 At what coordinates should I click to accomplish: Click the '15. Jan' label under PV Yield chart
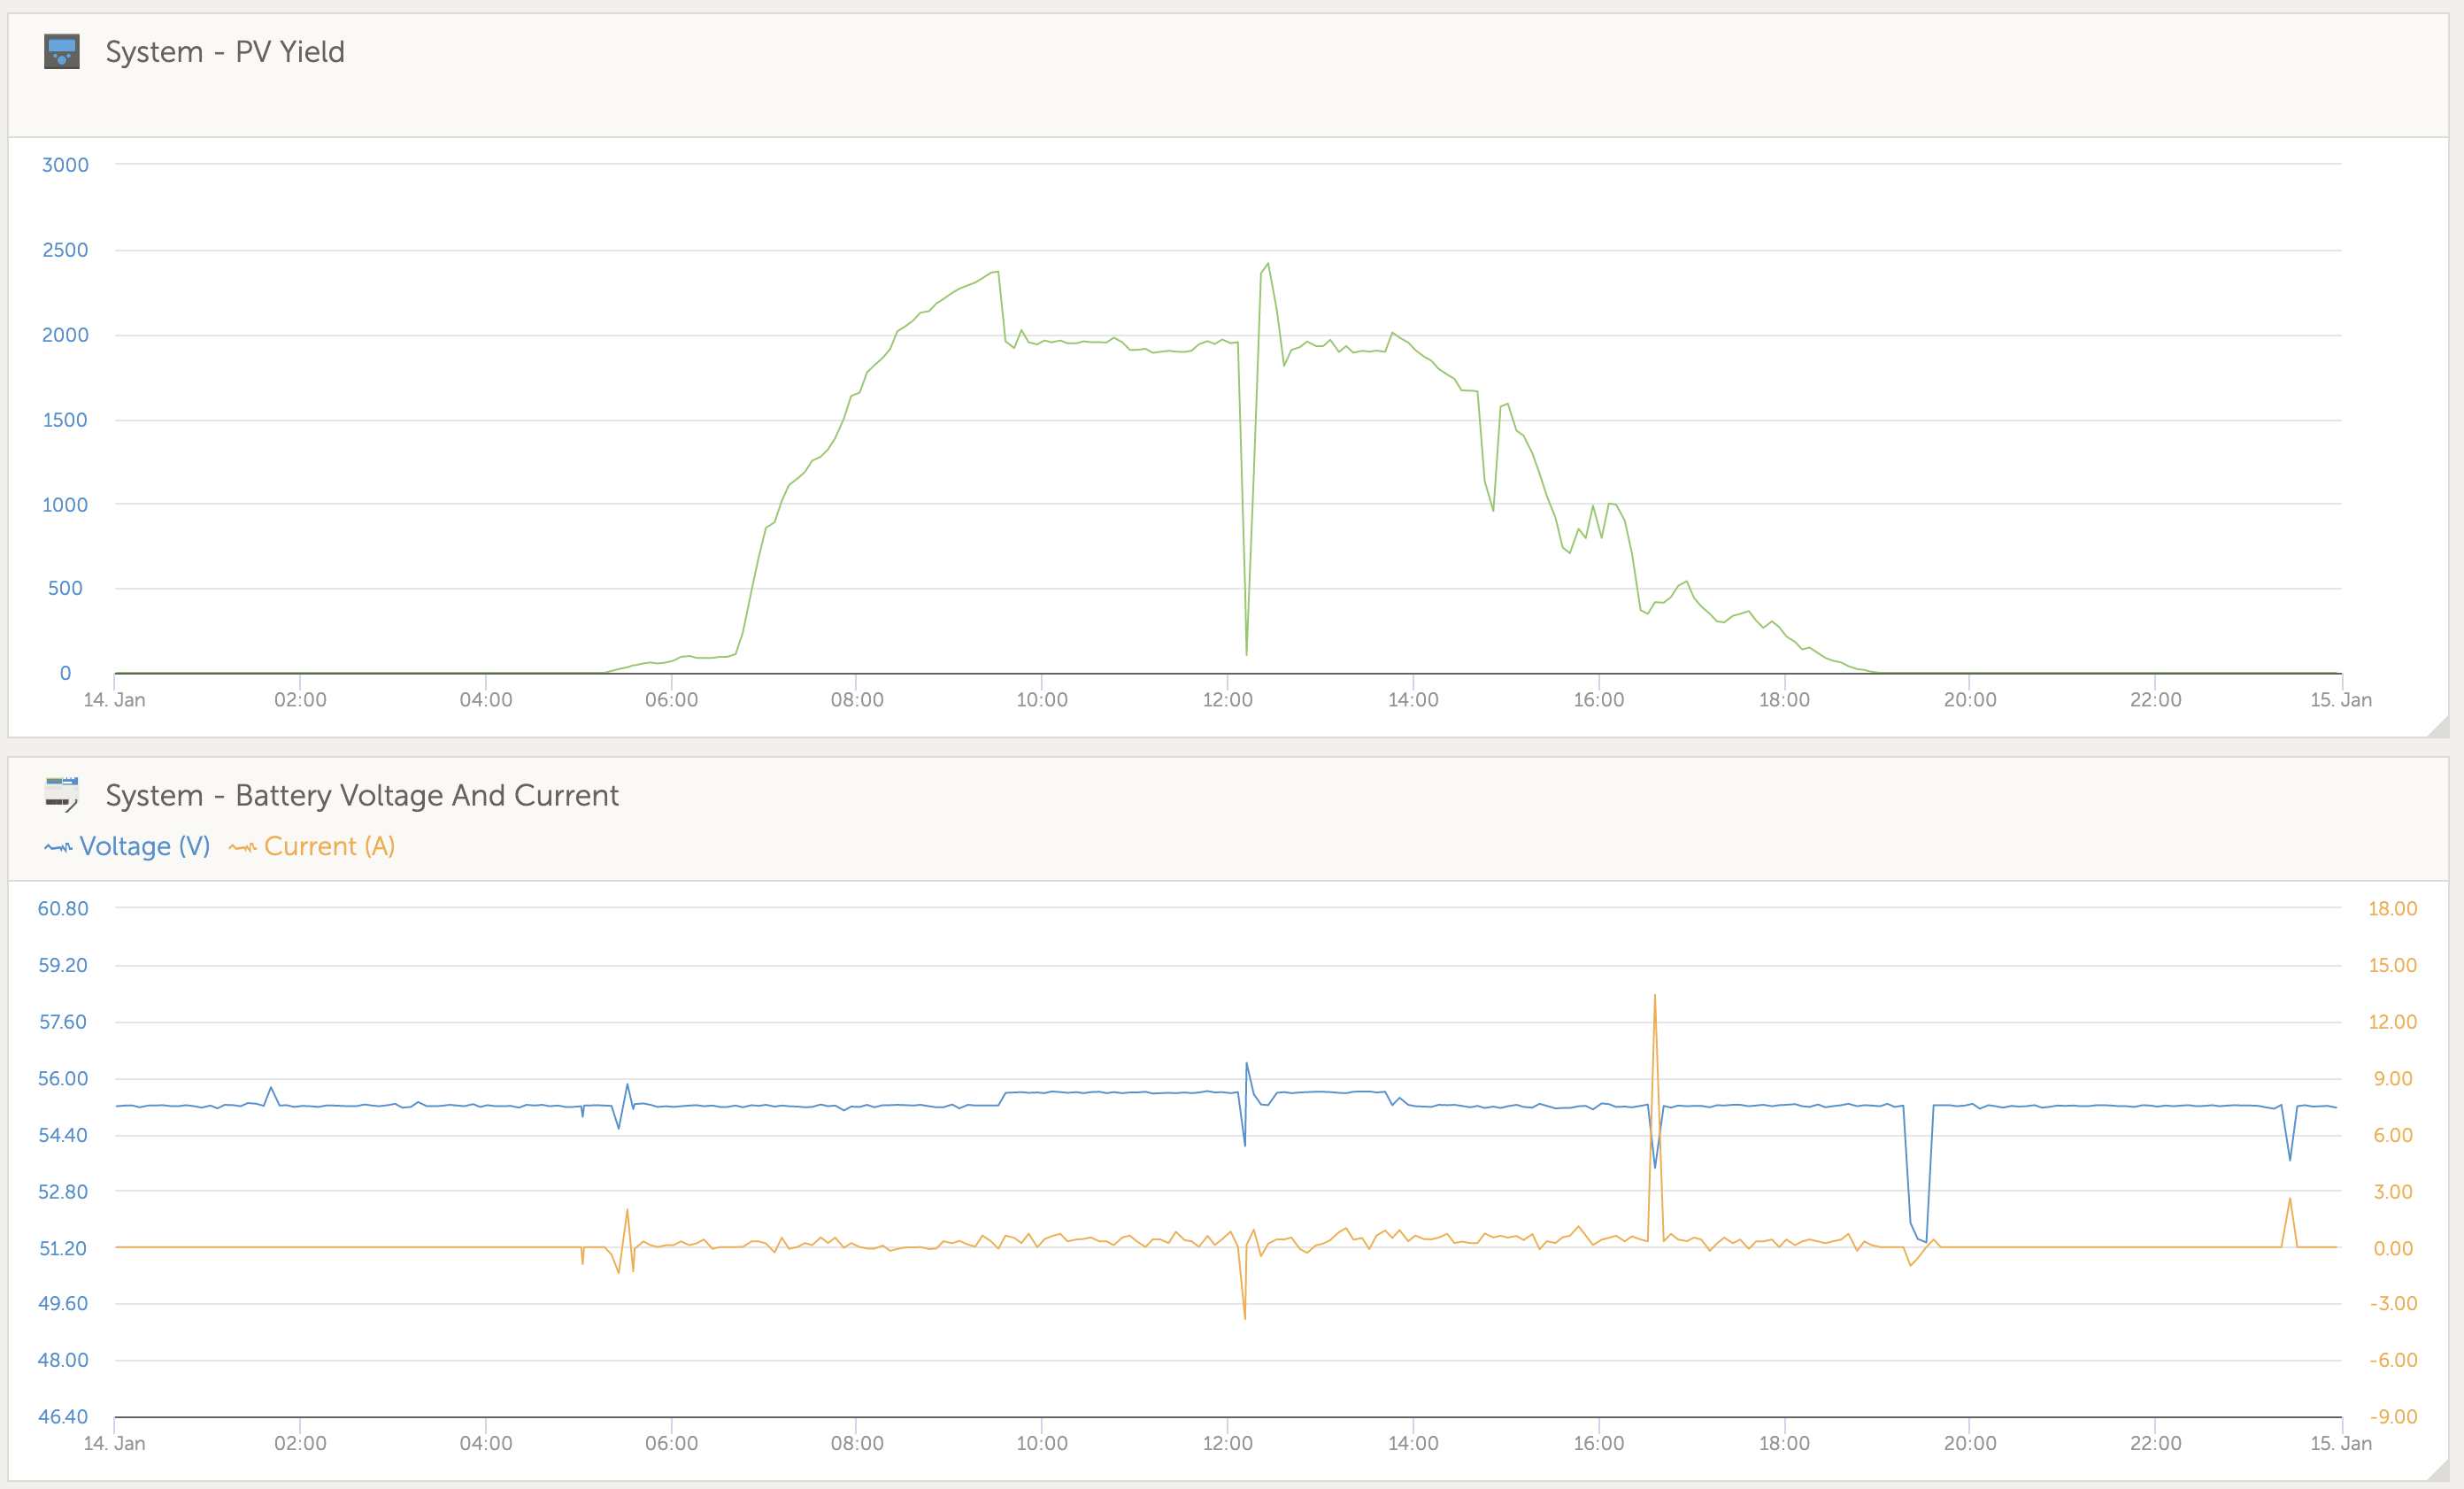(x=2340, y=700)
